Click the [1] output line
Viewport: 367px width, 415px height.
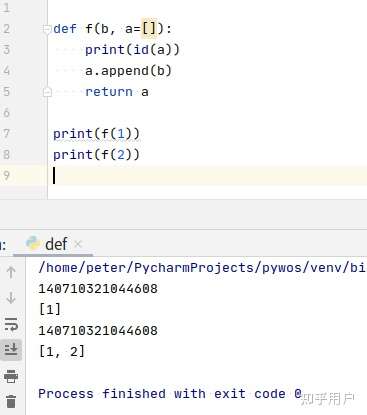point(50,310)
